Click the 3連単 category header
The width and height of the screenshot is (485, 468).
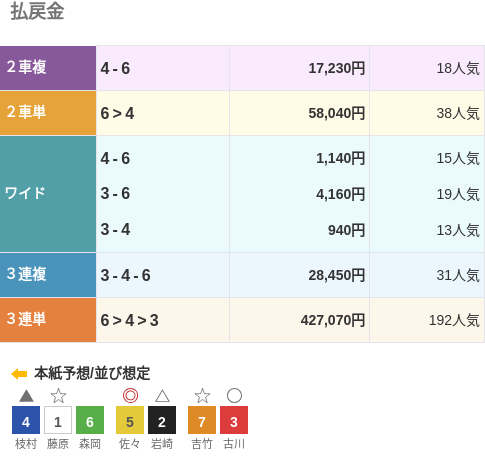coord(48,320)
